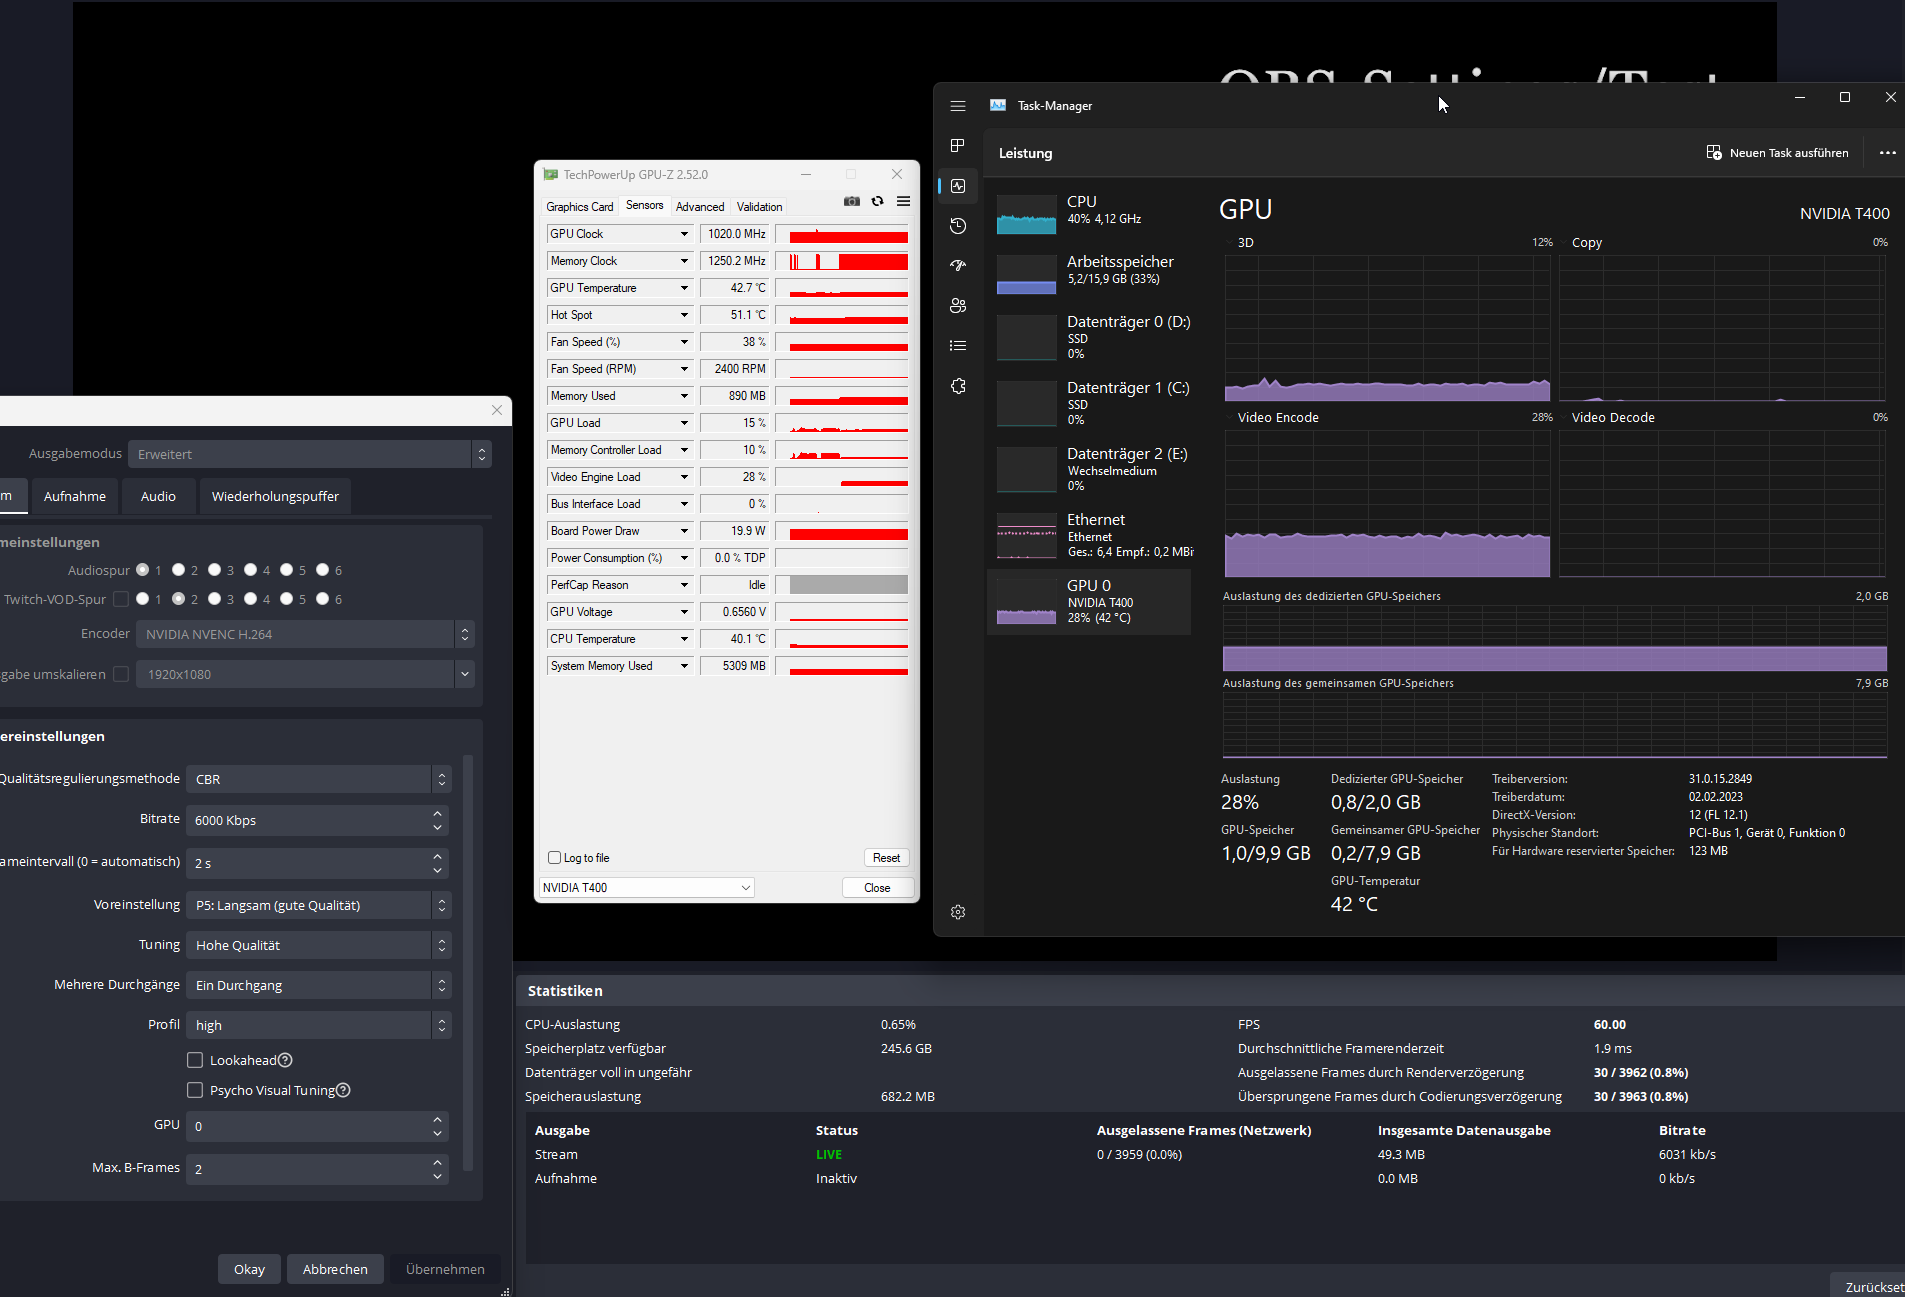Toggle the output rescale checkbox

tap(121, 674)
